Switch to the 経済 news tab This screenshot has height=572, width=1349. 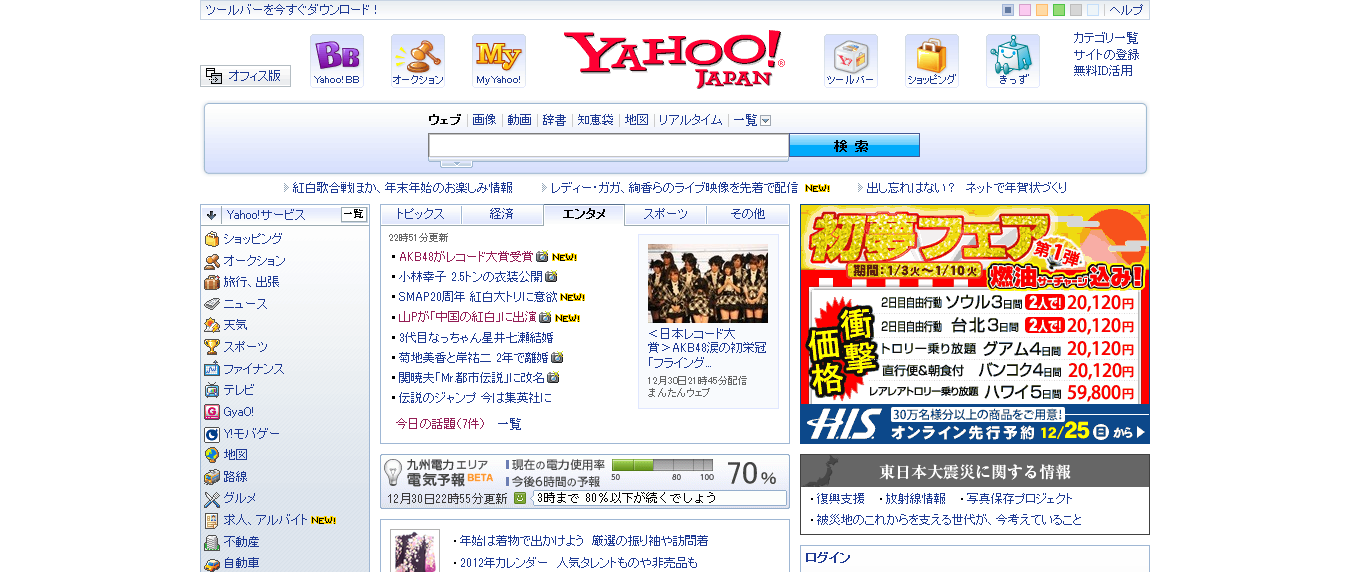coord(502,215)
